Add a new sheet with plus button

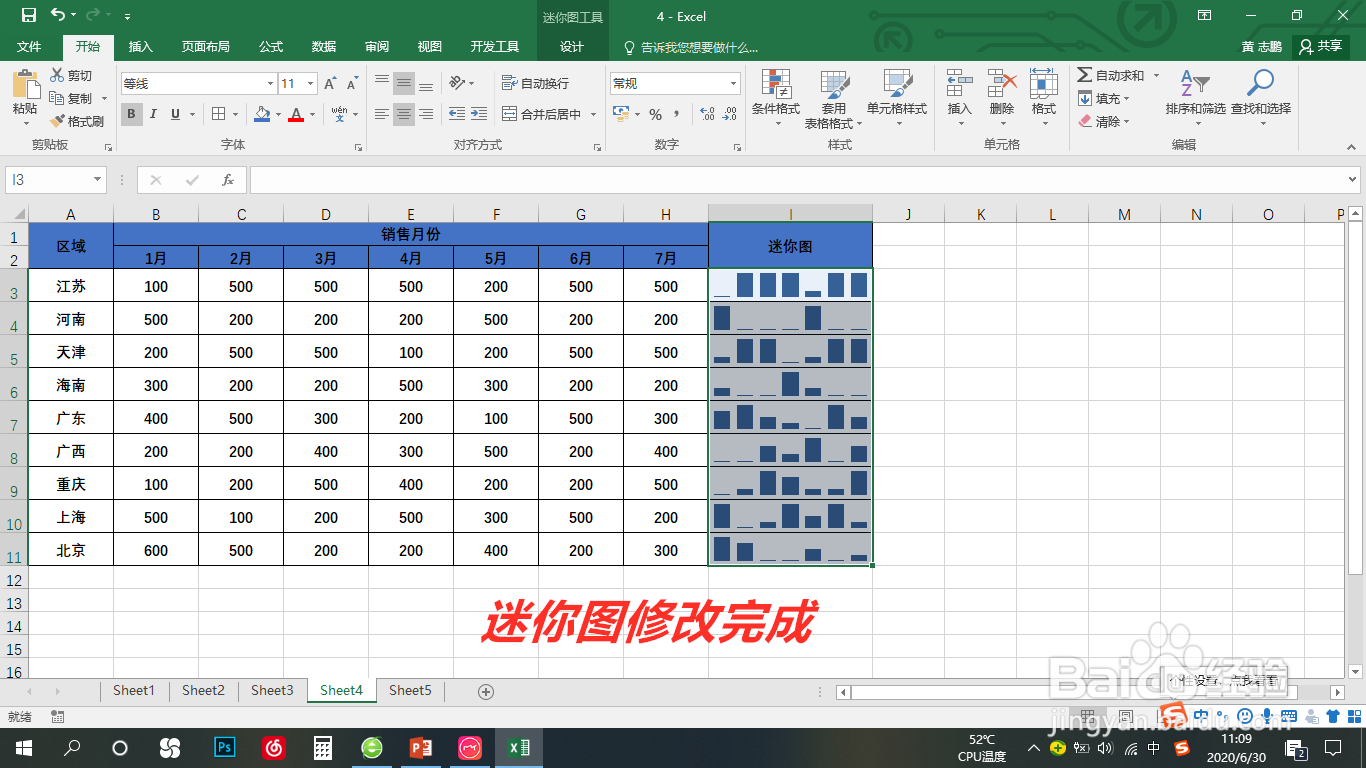[486, 691]
